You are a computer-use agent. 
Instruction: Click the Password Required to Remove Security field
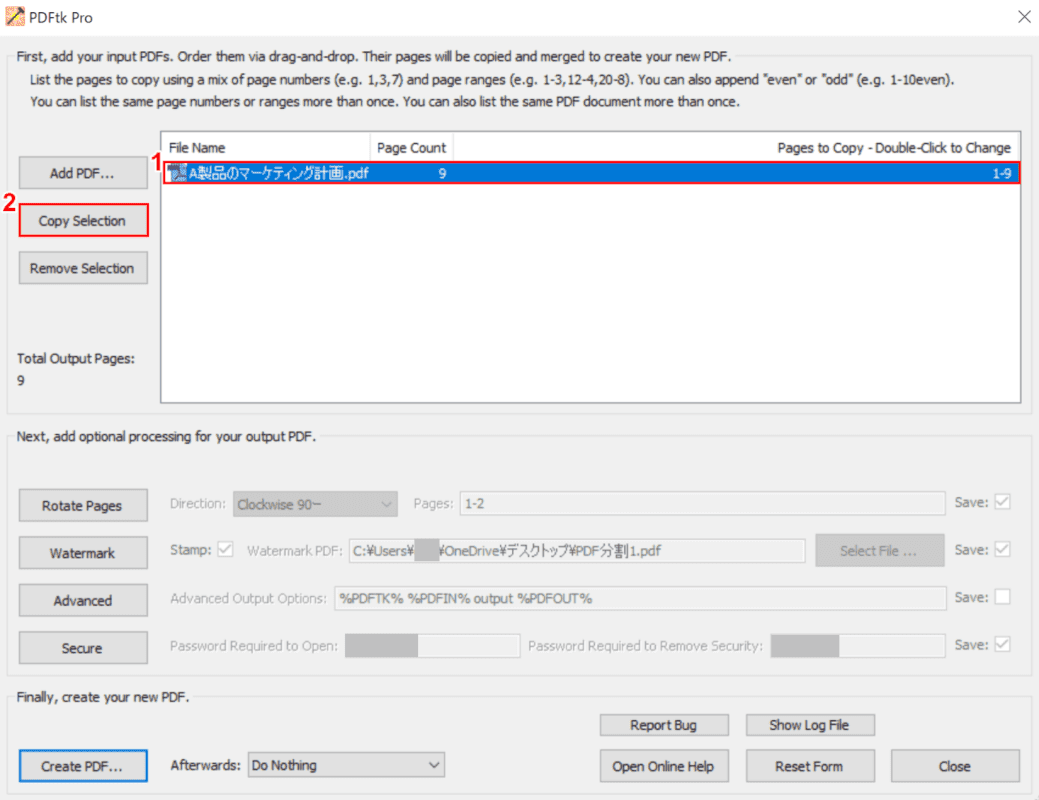[x=857, y=646]
